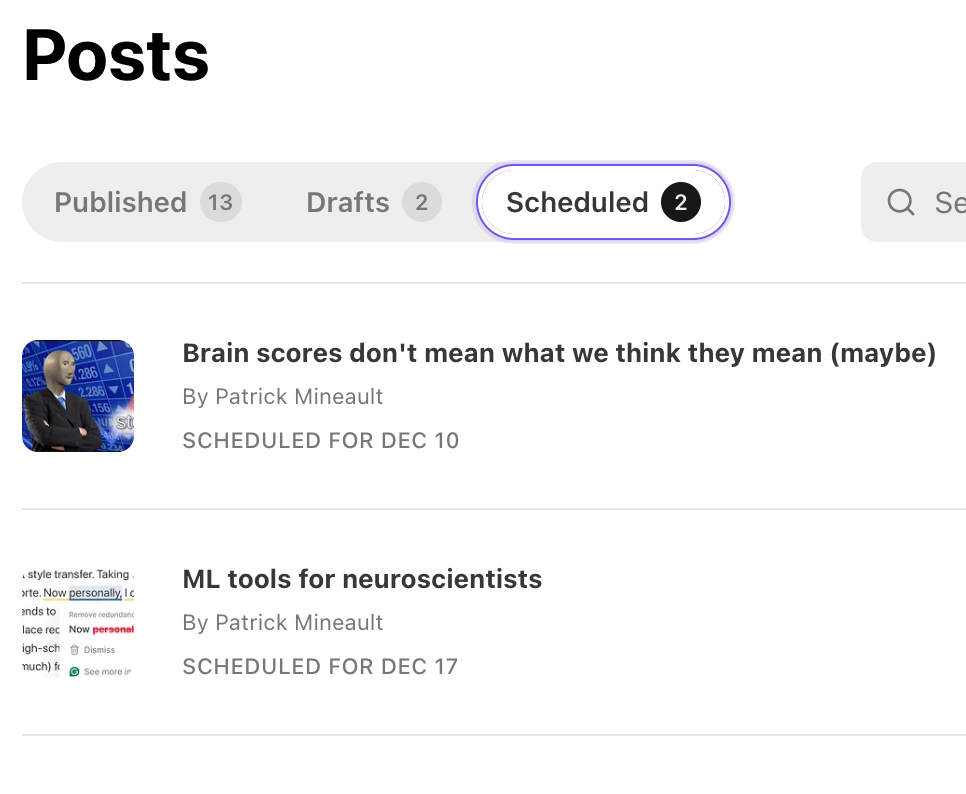This screenshot has height=794, width=966.
Task: Click the author name under Brain scores post
Action: [282, 397]
